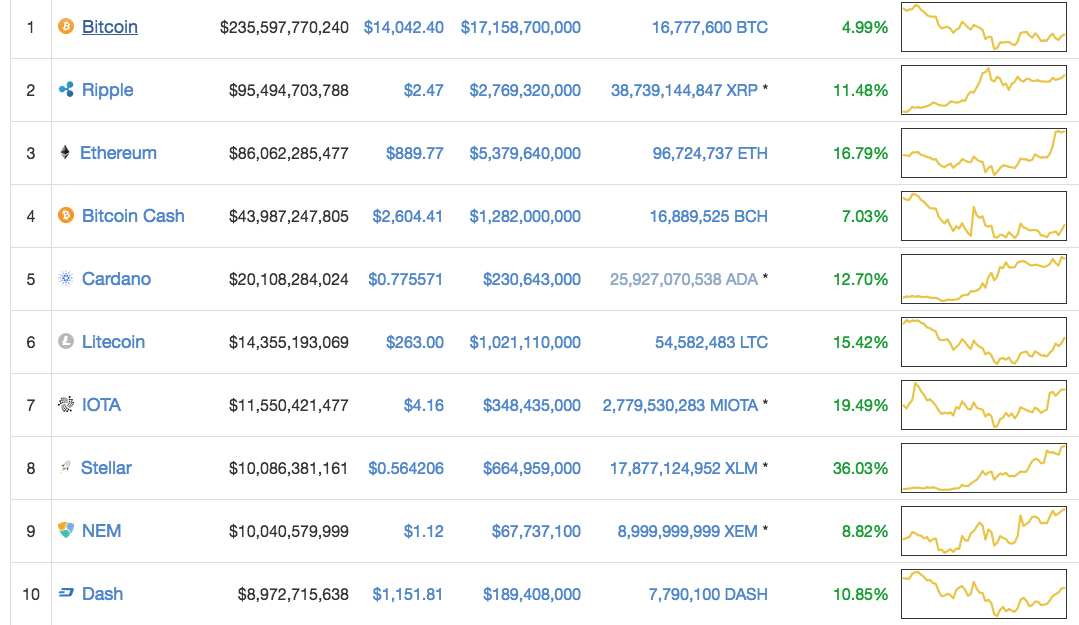Click IOTA supply 2,779,530,283 MIOTA
Screen dimensions: 1079x625
[680, 405]
